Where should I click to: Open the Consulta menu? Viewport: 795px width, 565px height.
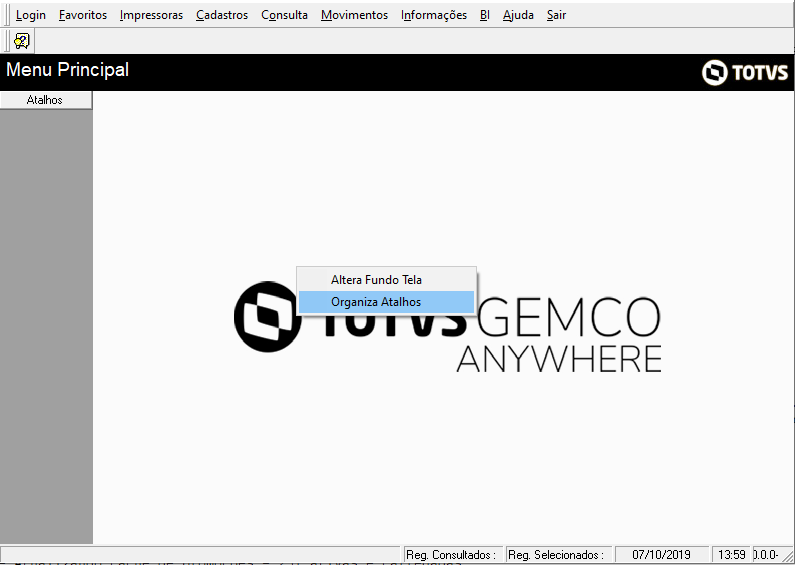(284, 15)
